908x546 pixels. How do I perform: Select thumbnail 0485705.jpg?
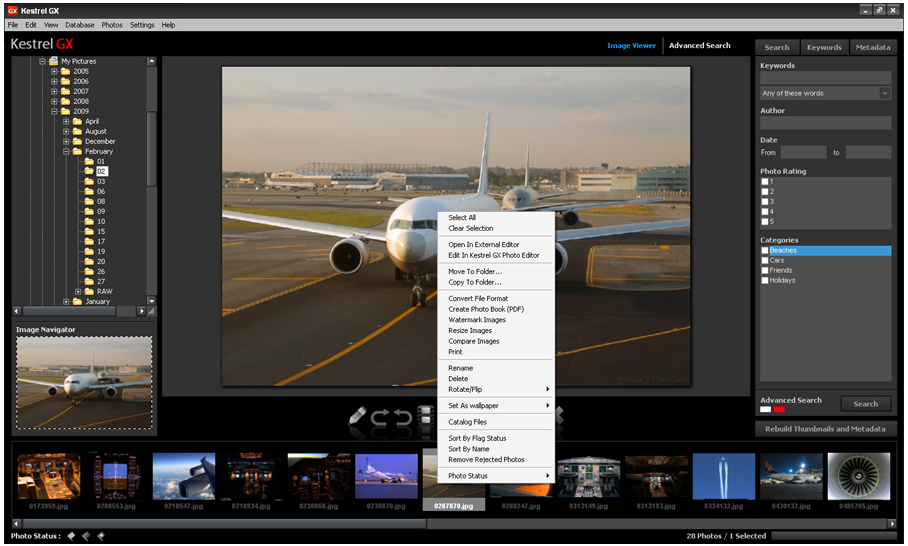coord(859,477)
